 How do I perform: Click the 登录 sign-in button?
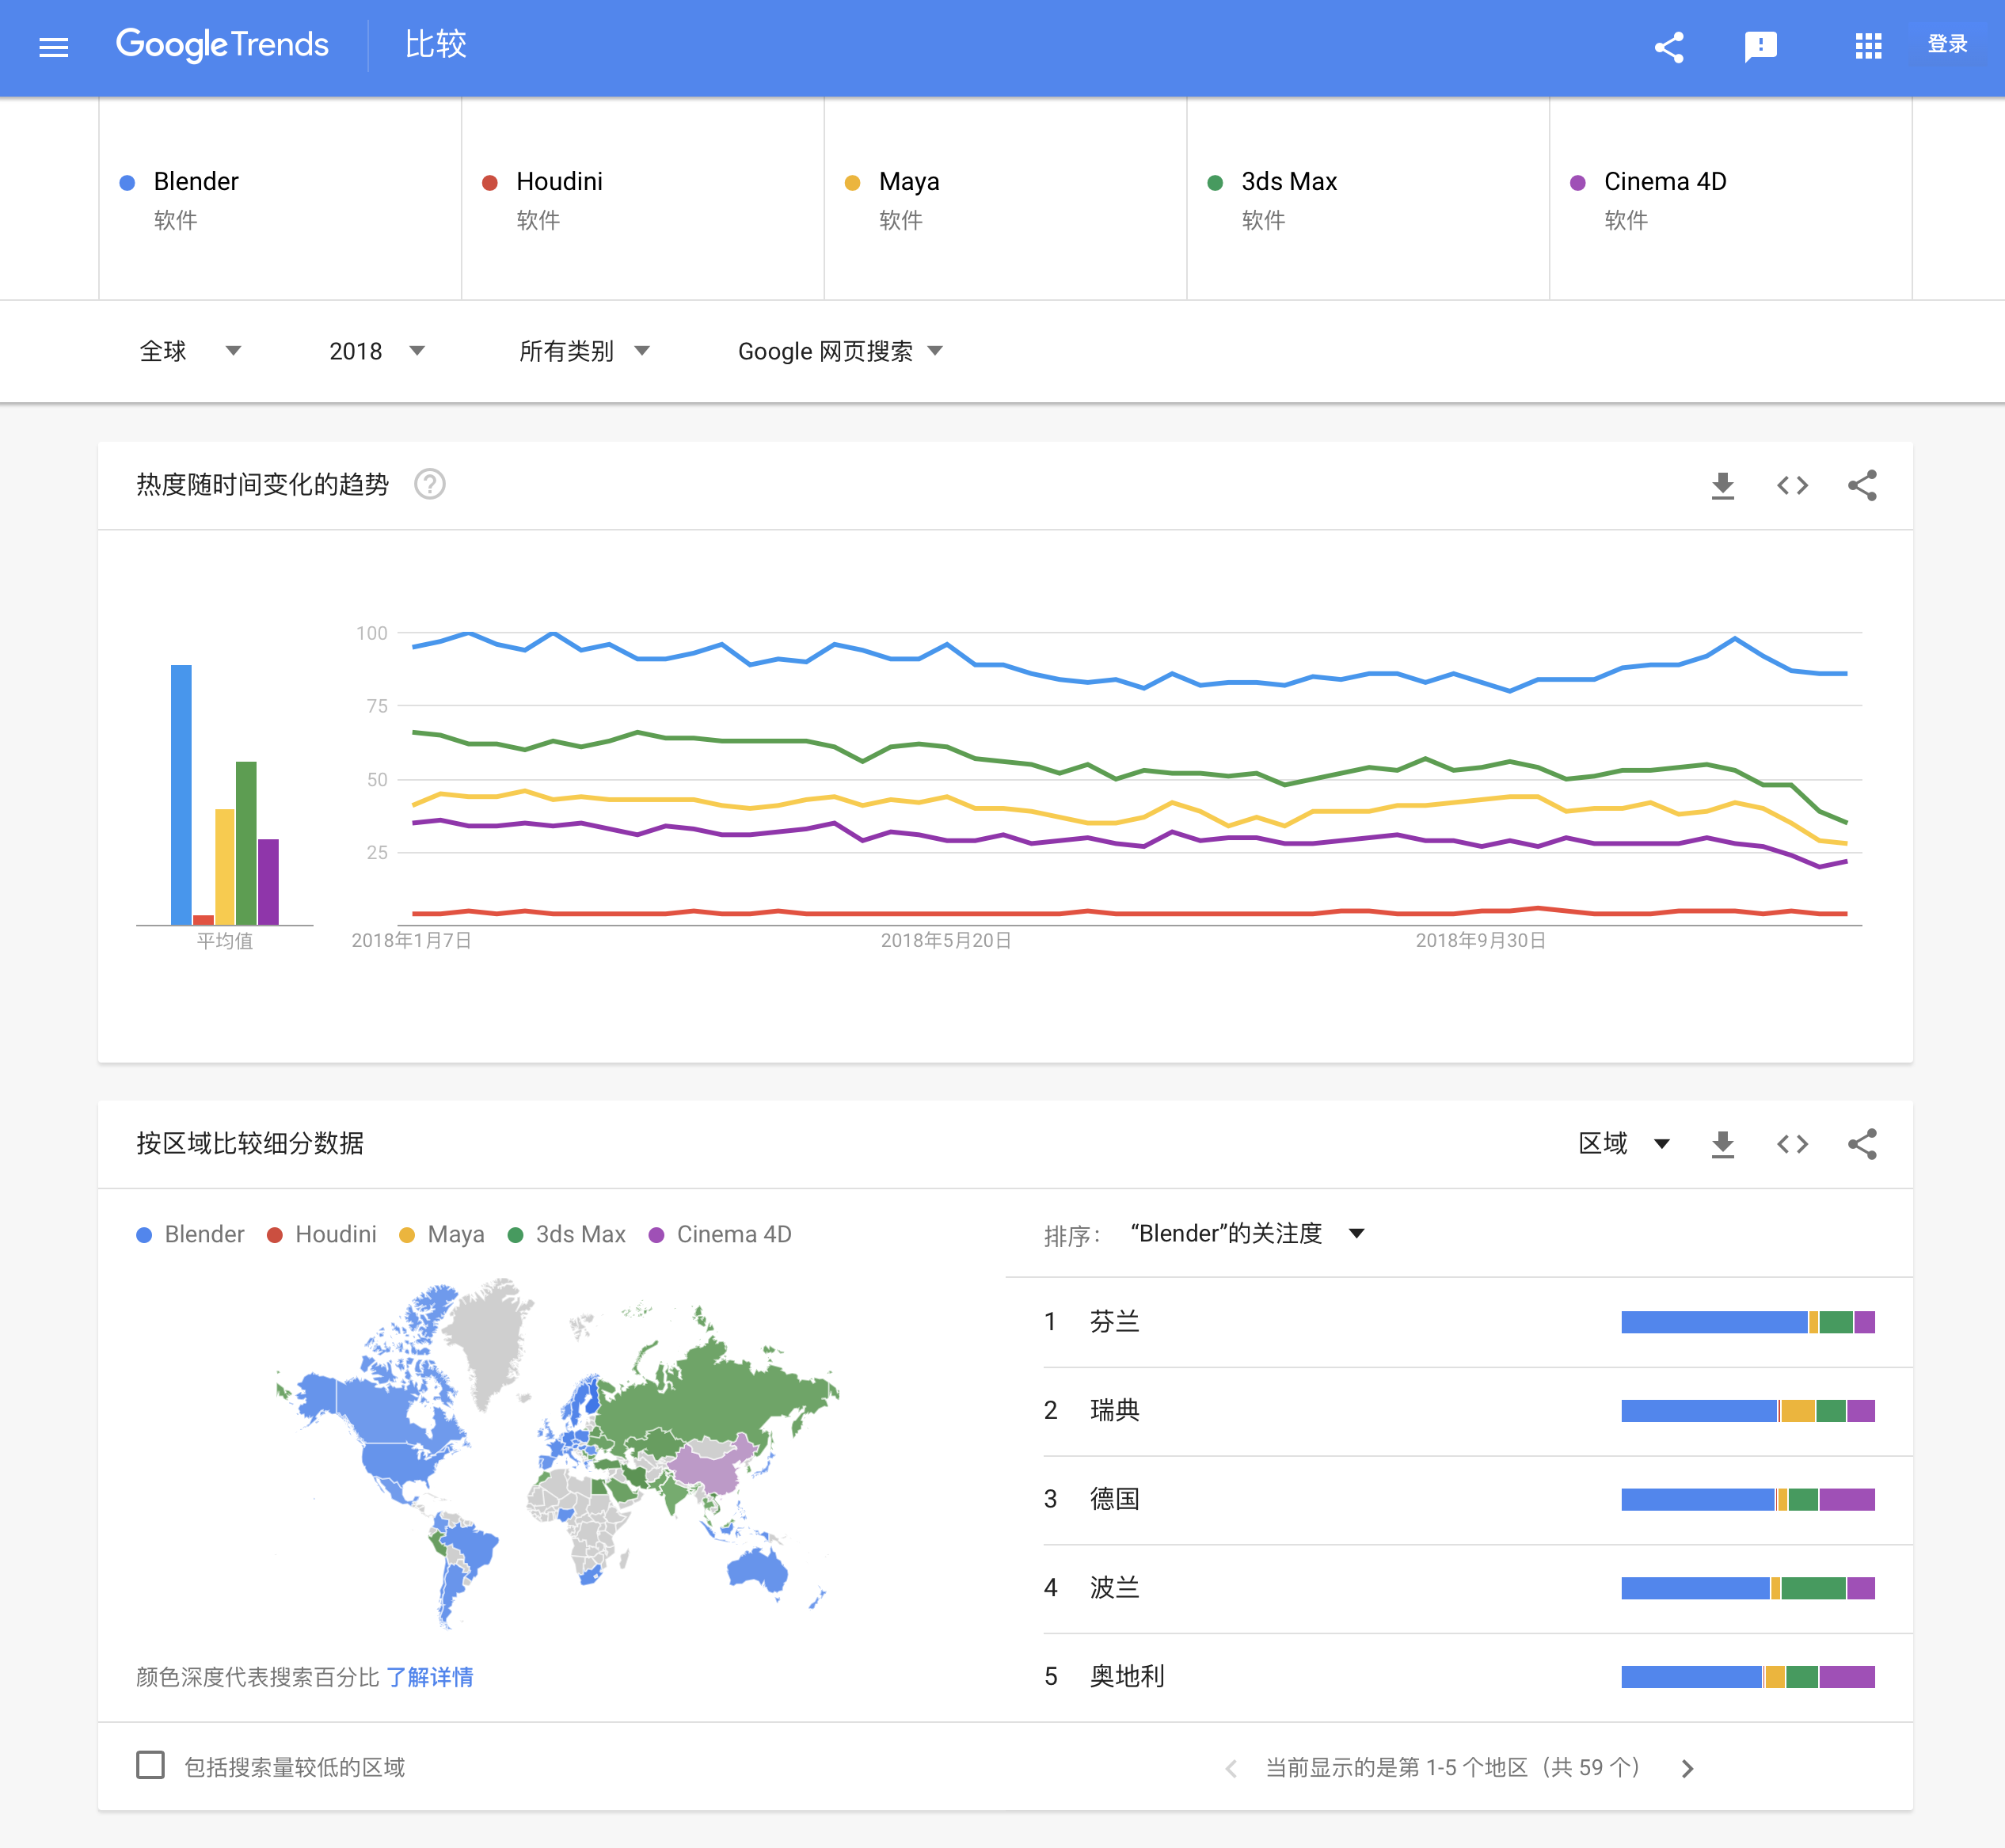(1947, 44)
